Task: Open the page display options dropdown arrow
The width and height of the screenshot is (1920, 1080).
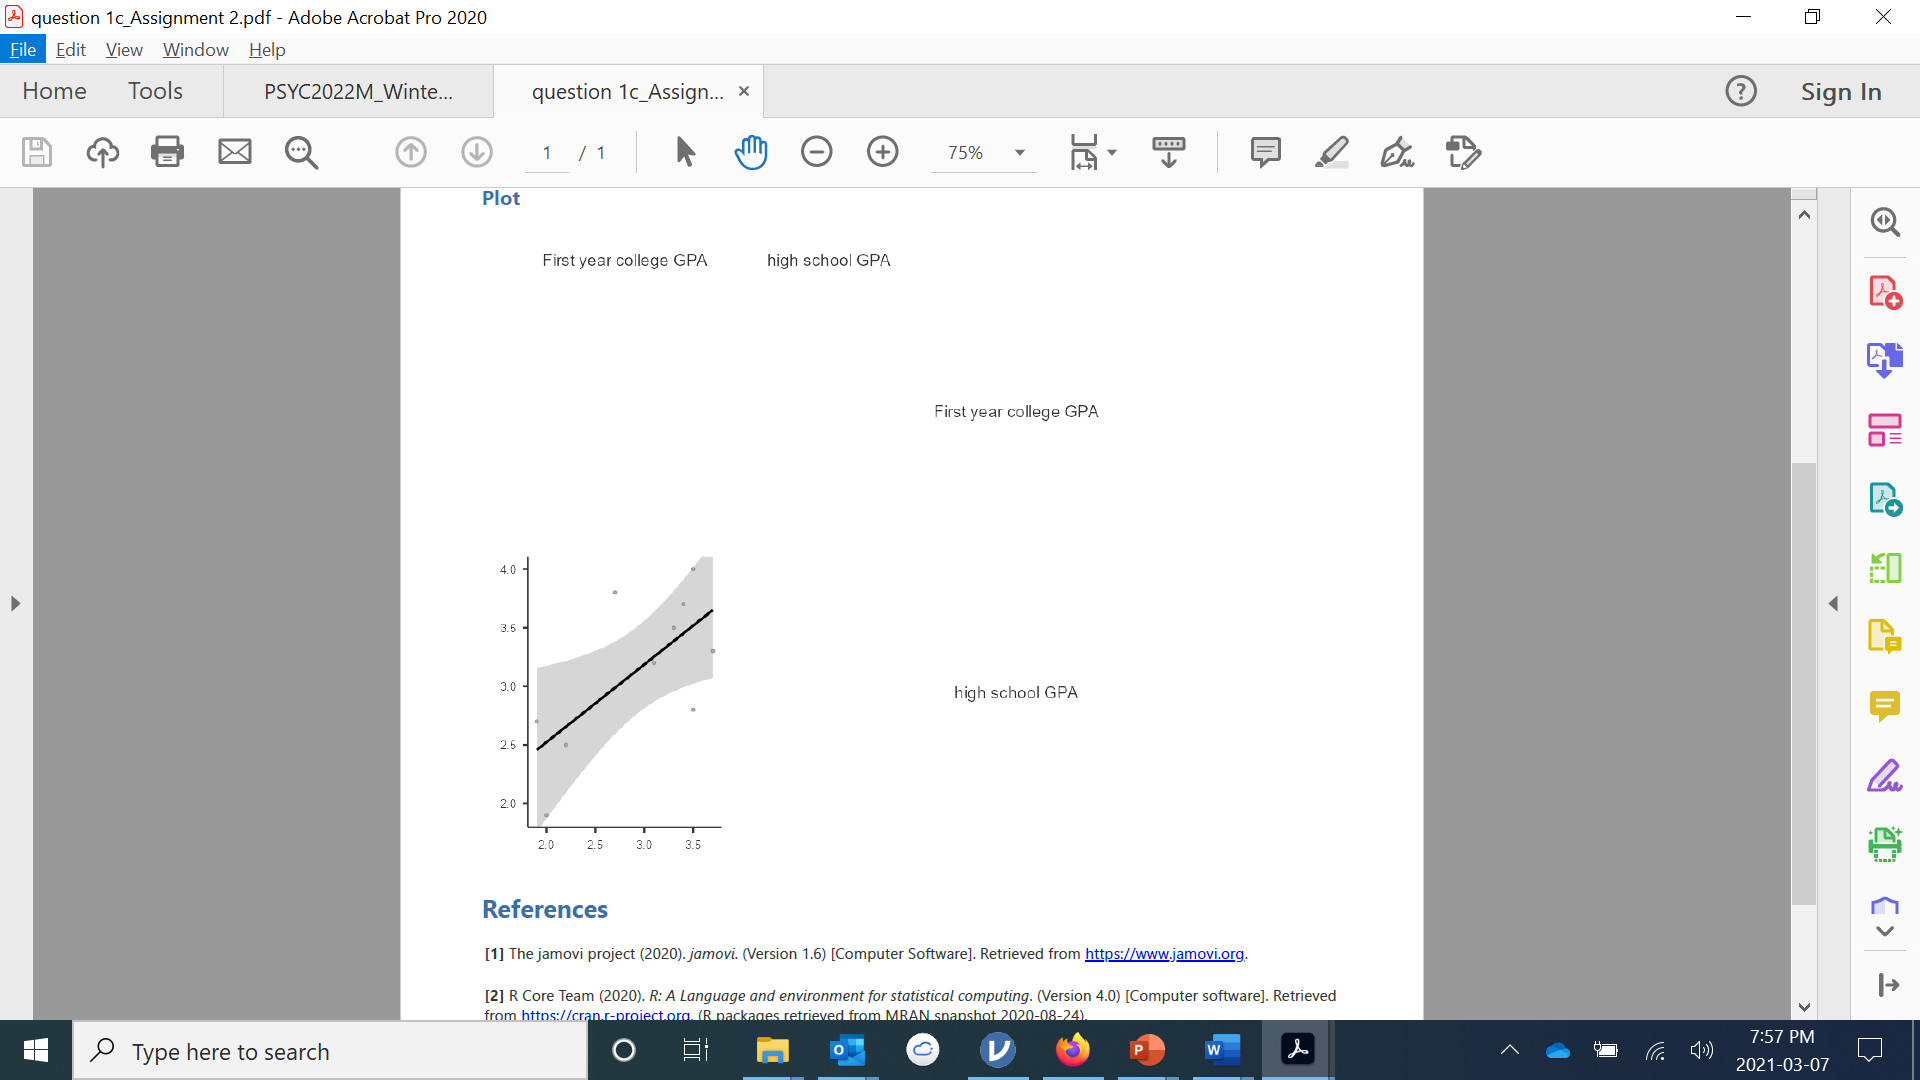Action: [x=1110, y=152]
